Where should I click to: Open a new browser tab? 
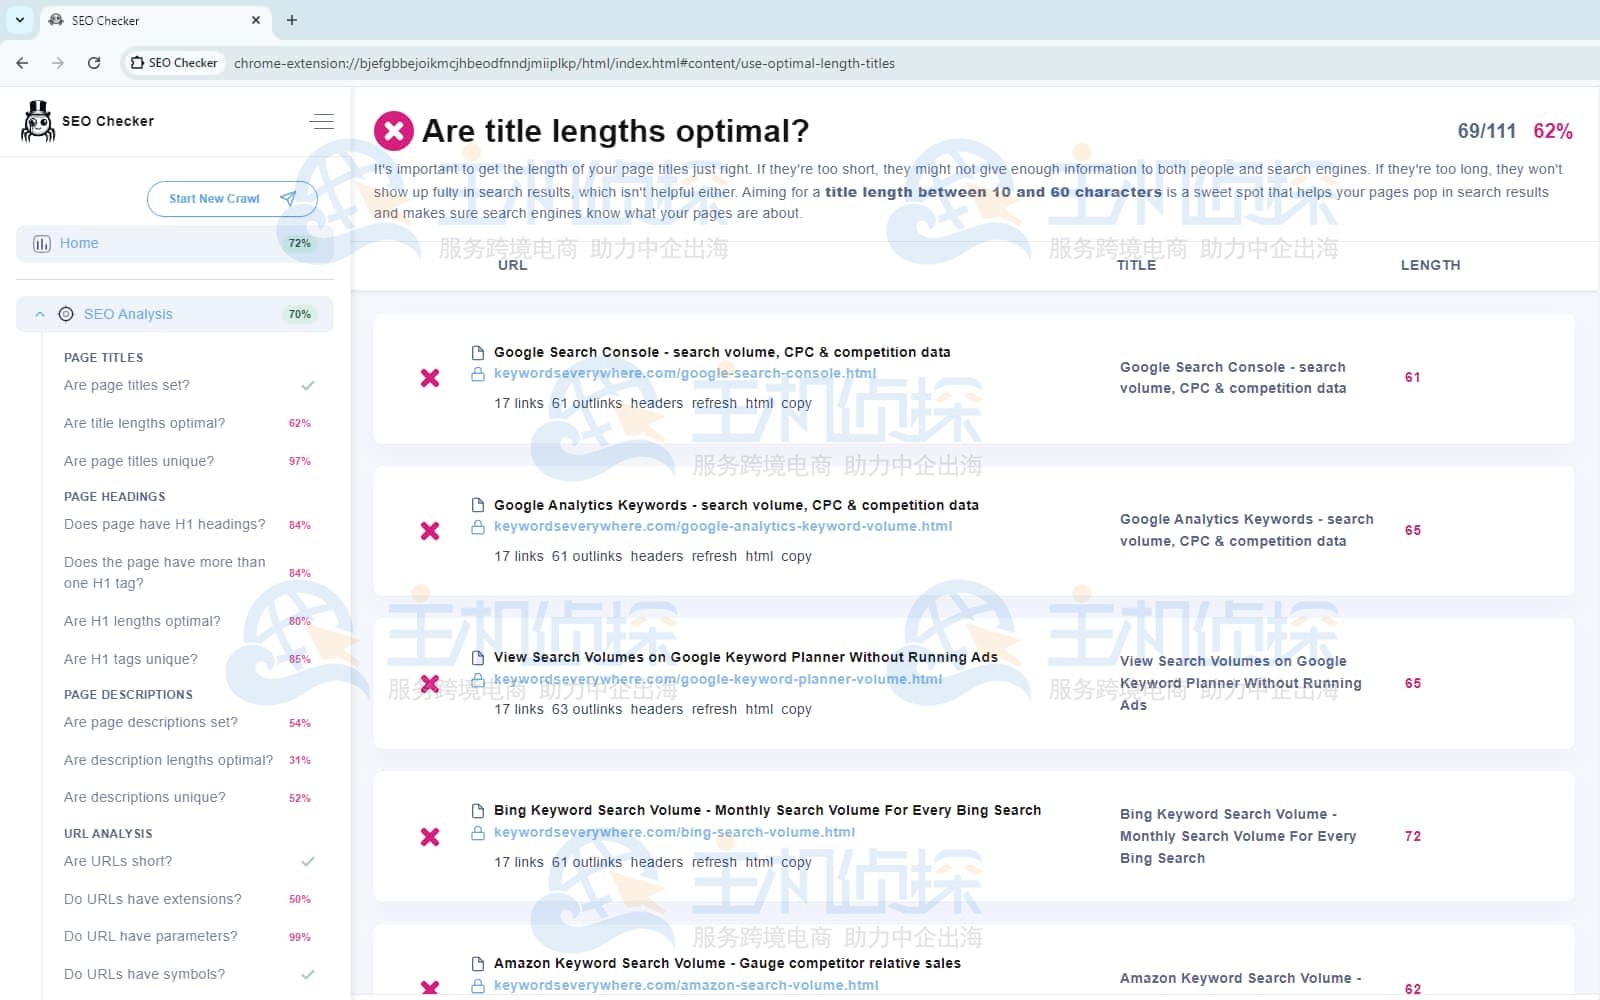pyautogui.click(x=292, y=20)
